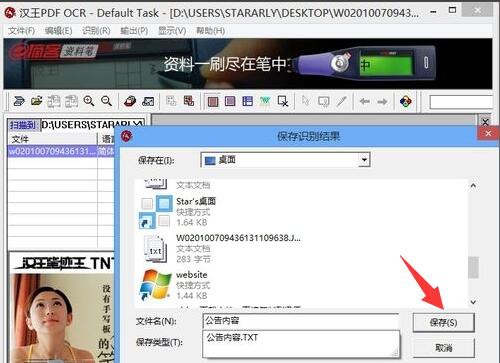This screenshot has width=500, height=363.
Task: Click the zoom out magnifier icon
Action: 106,101
